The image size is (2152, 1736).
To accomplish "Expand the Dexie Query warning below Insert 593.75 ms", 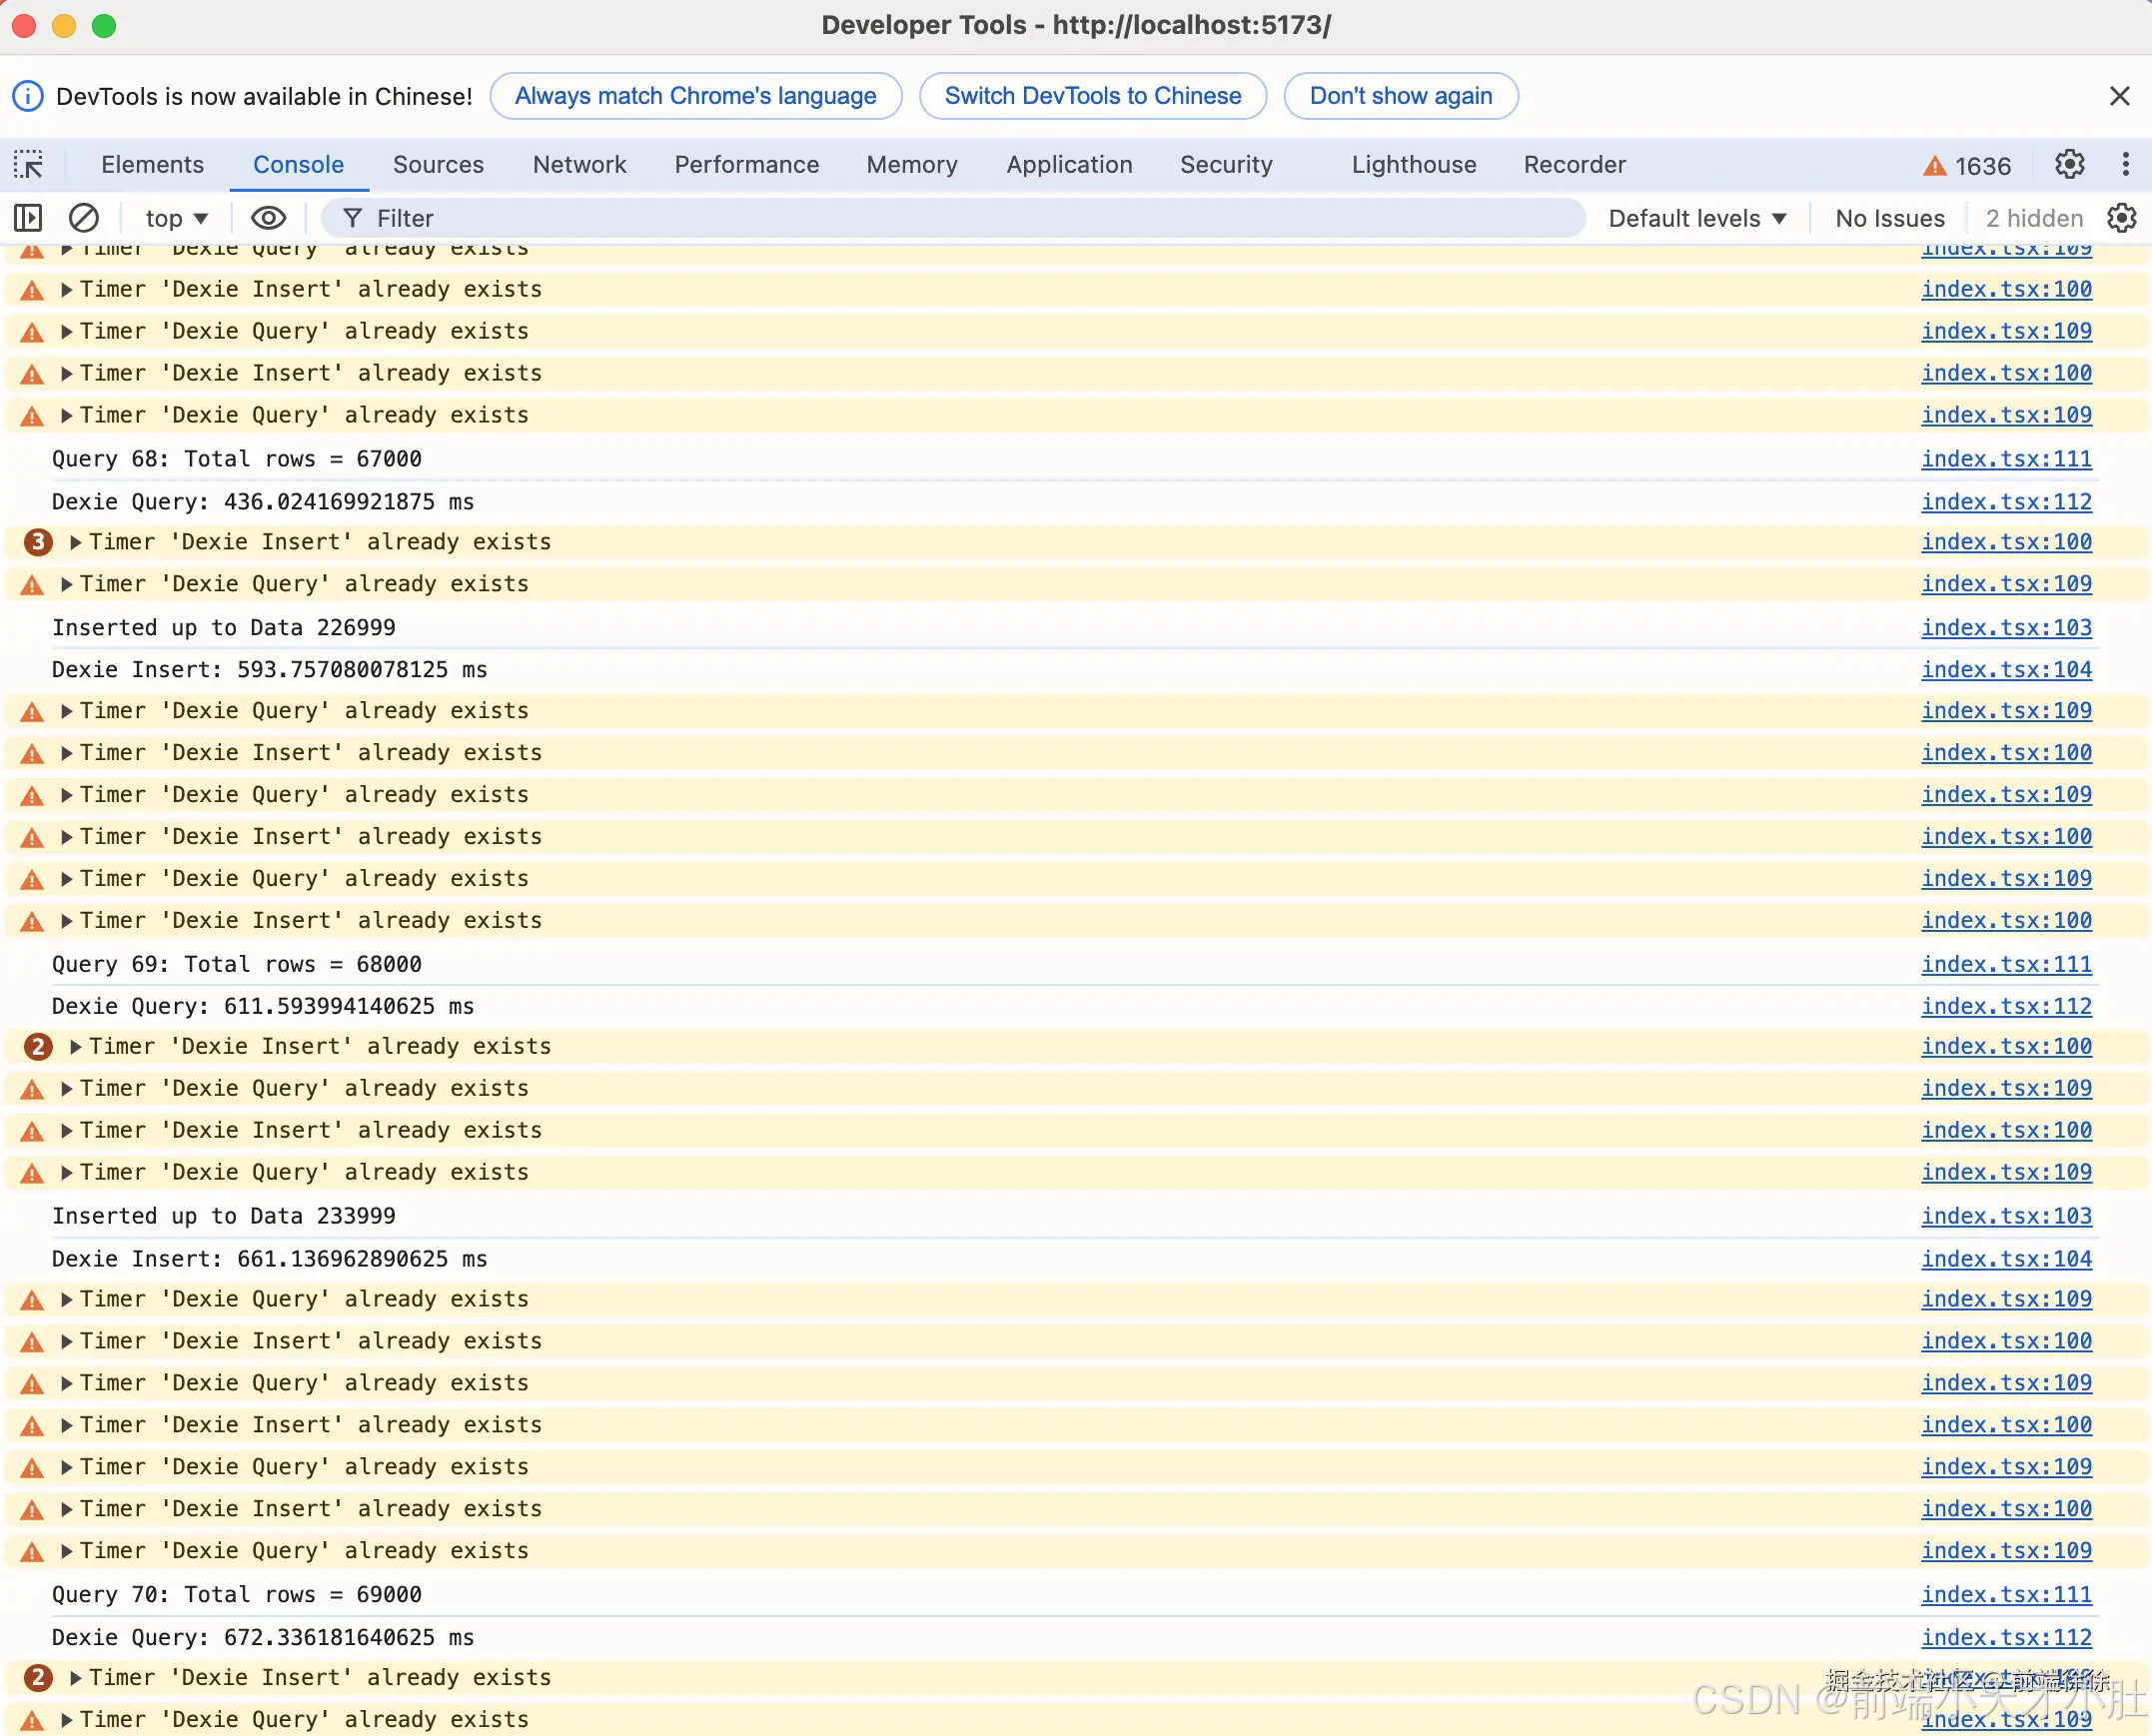I will click(66, 711).
